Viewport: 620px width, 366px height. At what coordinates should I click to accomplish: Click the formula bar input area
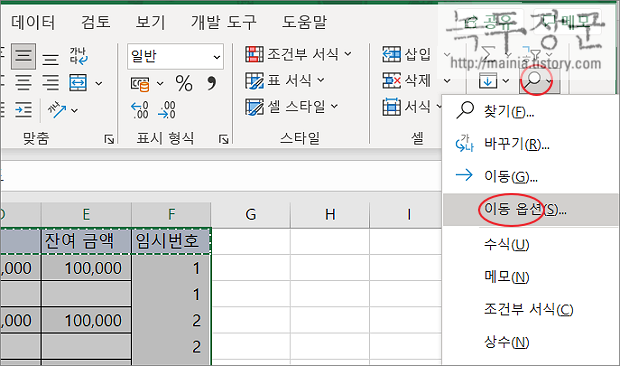(221, 176)
